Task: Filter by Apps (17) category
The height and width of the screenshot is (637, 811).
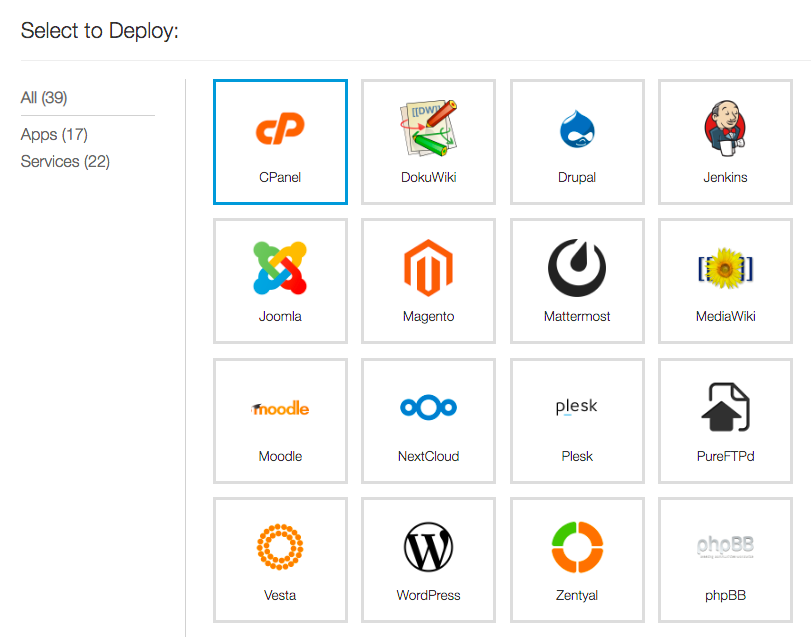Action: tap(54, 134)
